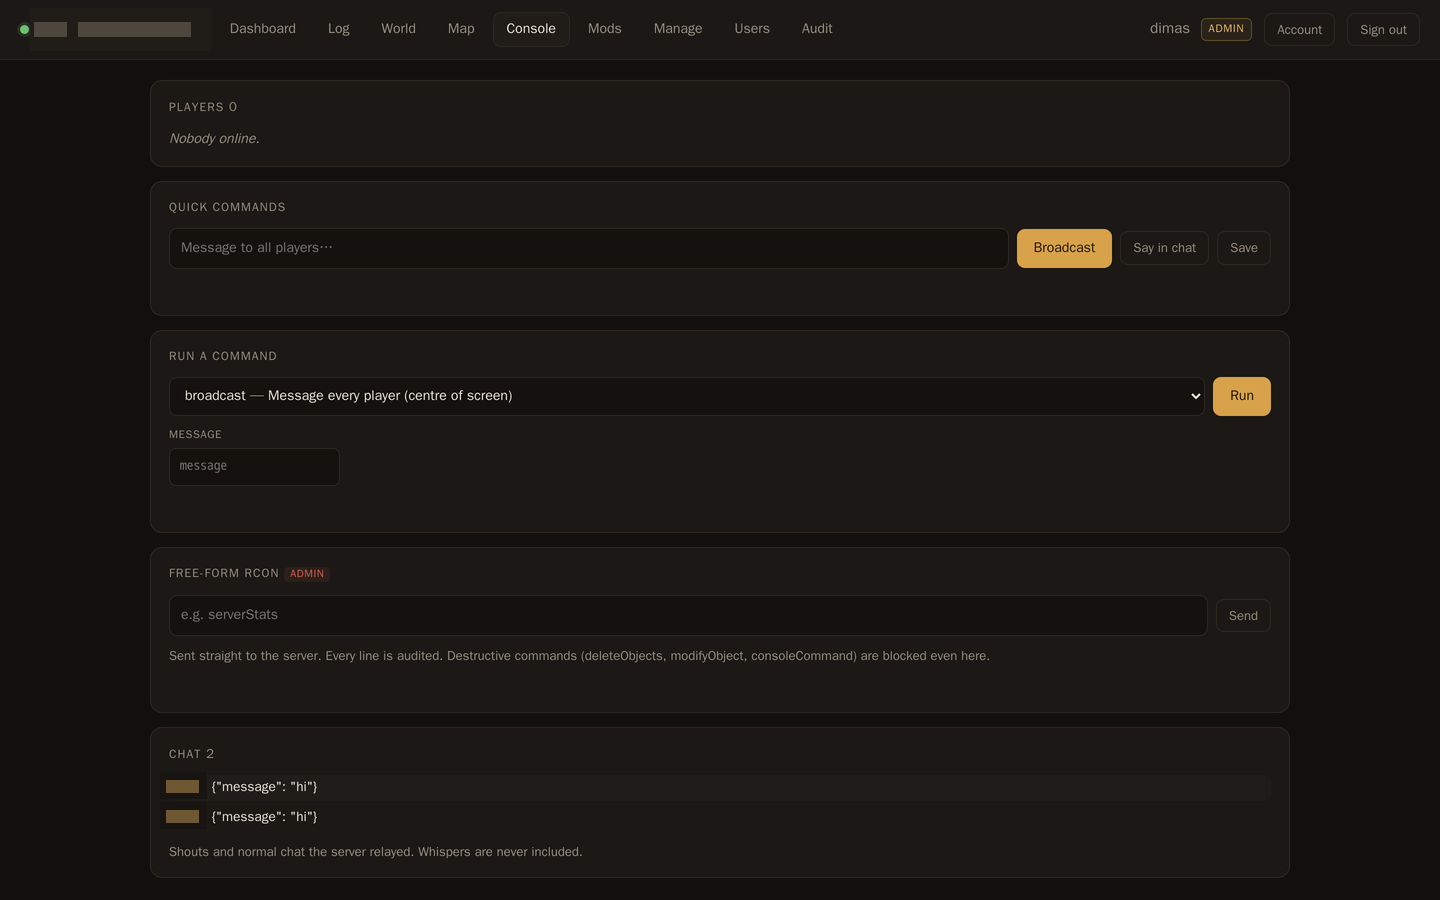
Task: Focus the message parameter input
Action: tap(254, 467)
